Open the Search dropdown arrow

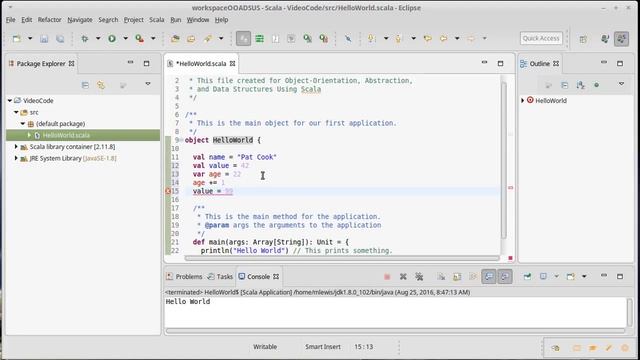click(x=221, y=39)
